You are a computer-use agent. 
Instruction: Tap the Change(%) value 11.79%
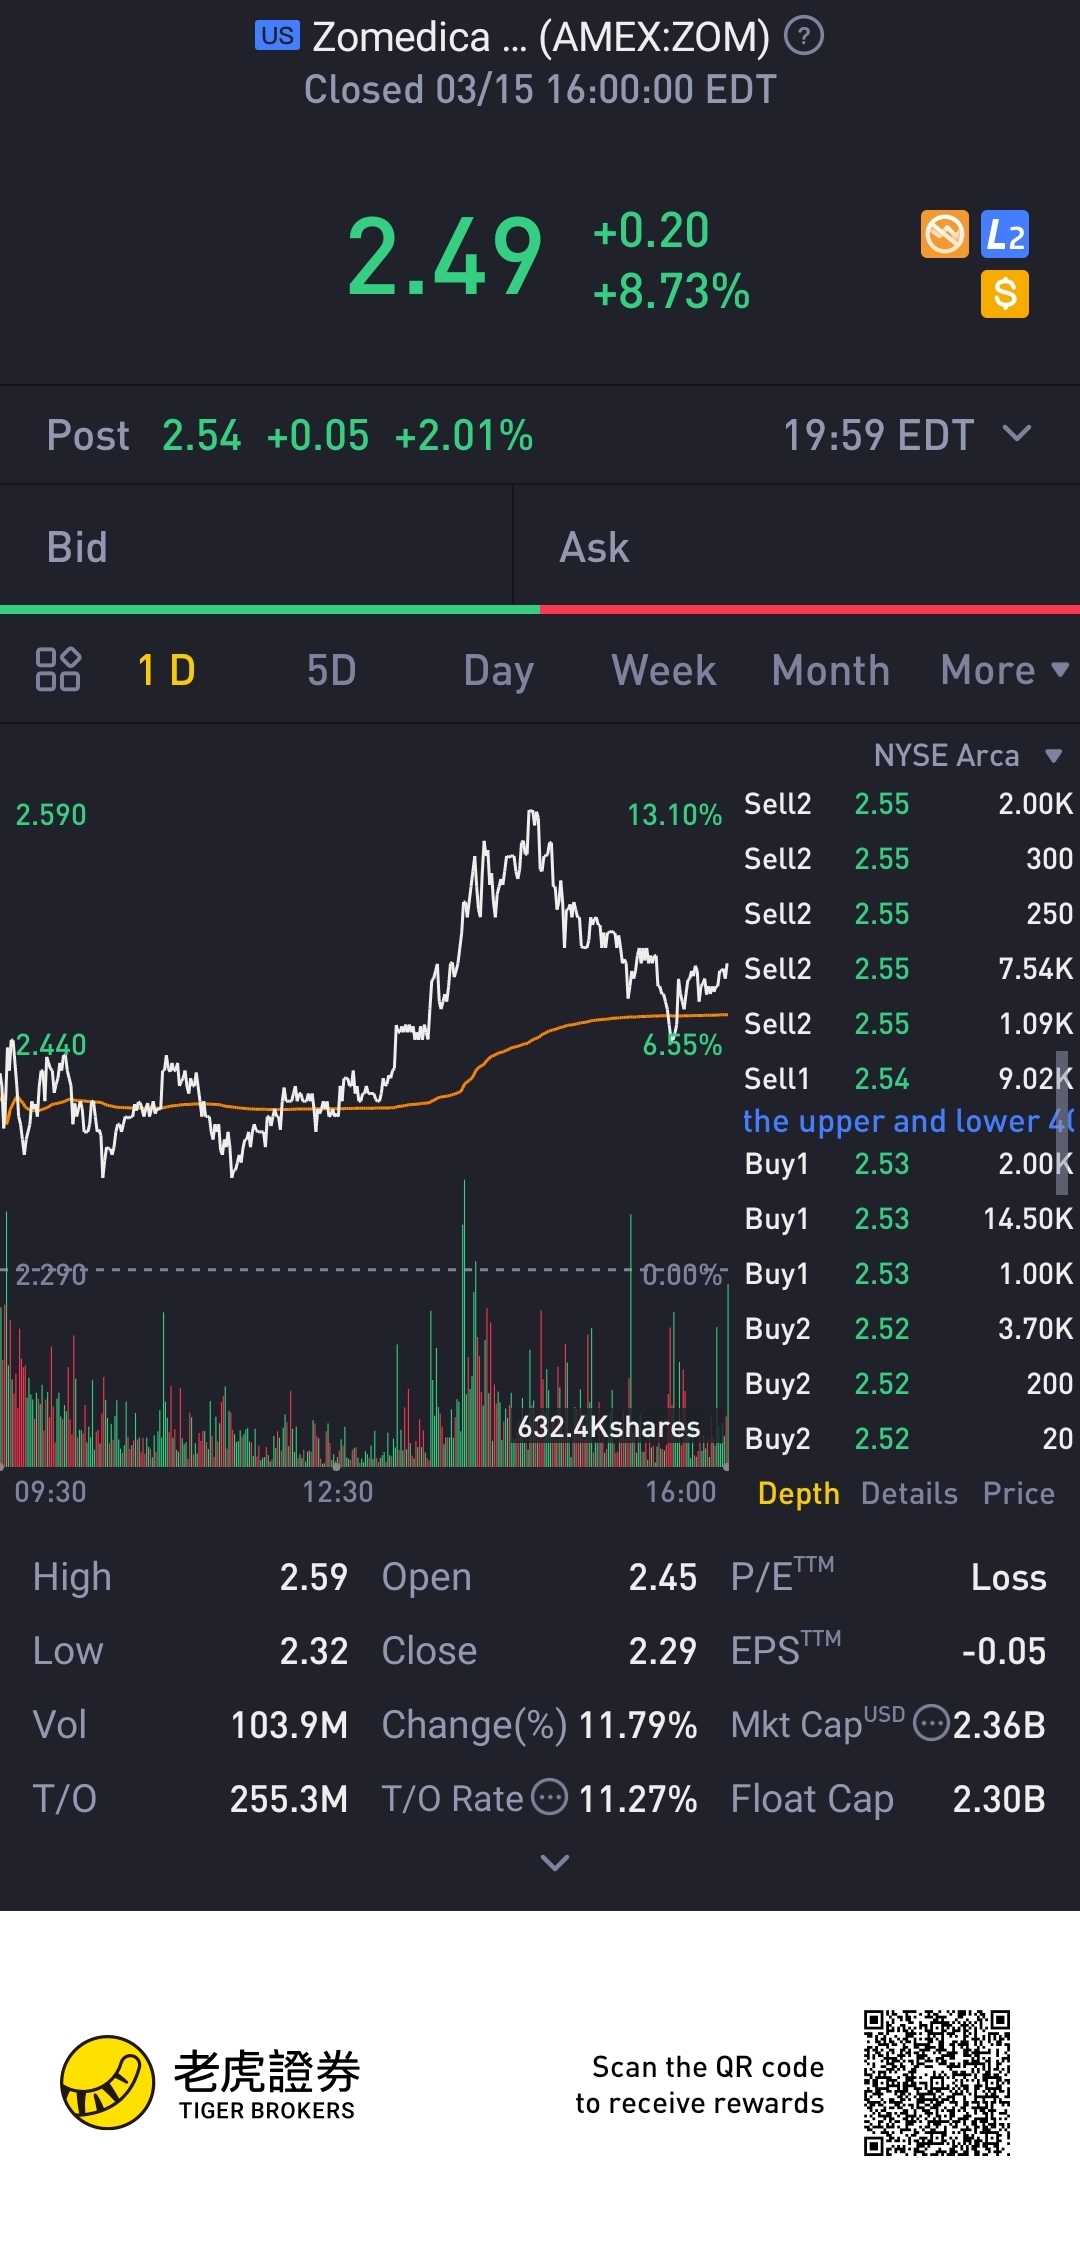click(638, 1725)
